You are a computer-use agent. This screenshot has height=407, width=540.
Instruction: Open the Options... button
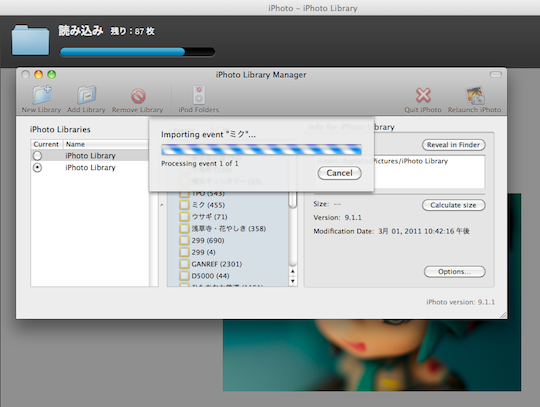(x=455, y=272)
